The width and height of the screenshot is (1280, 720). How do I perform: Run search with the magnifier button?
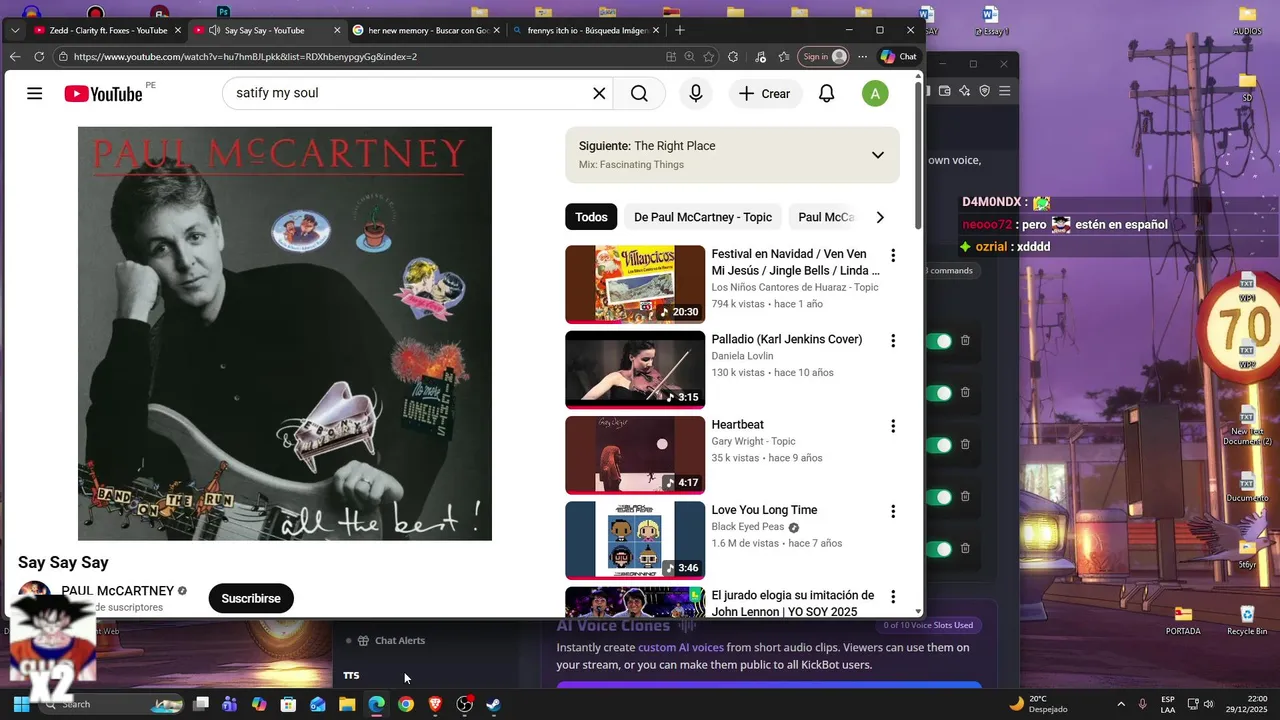tap(640, 94)
